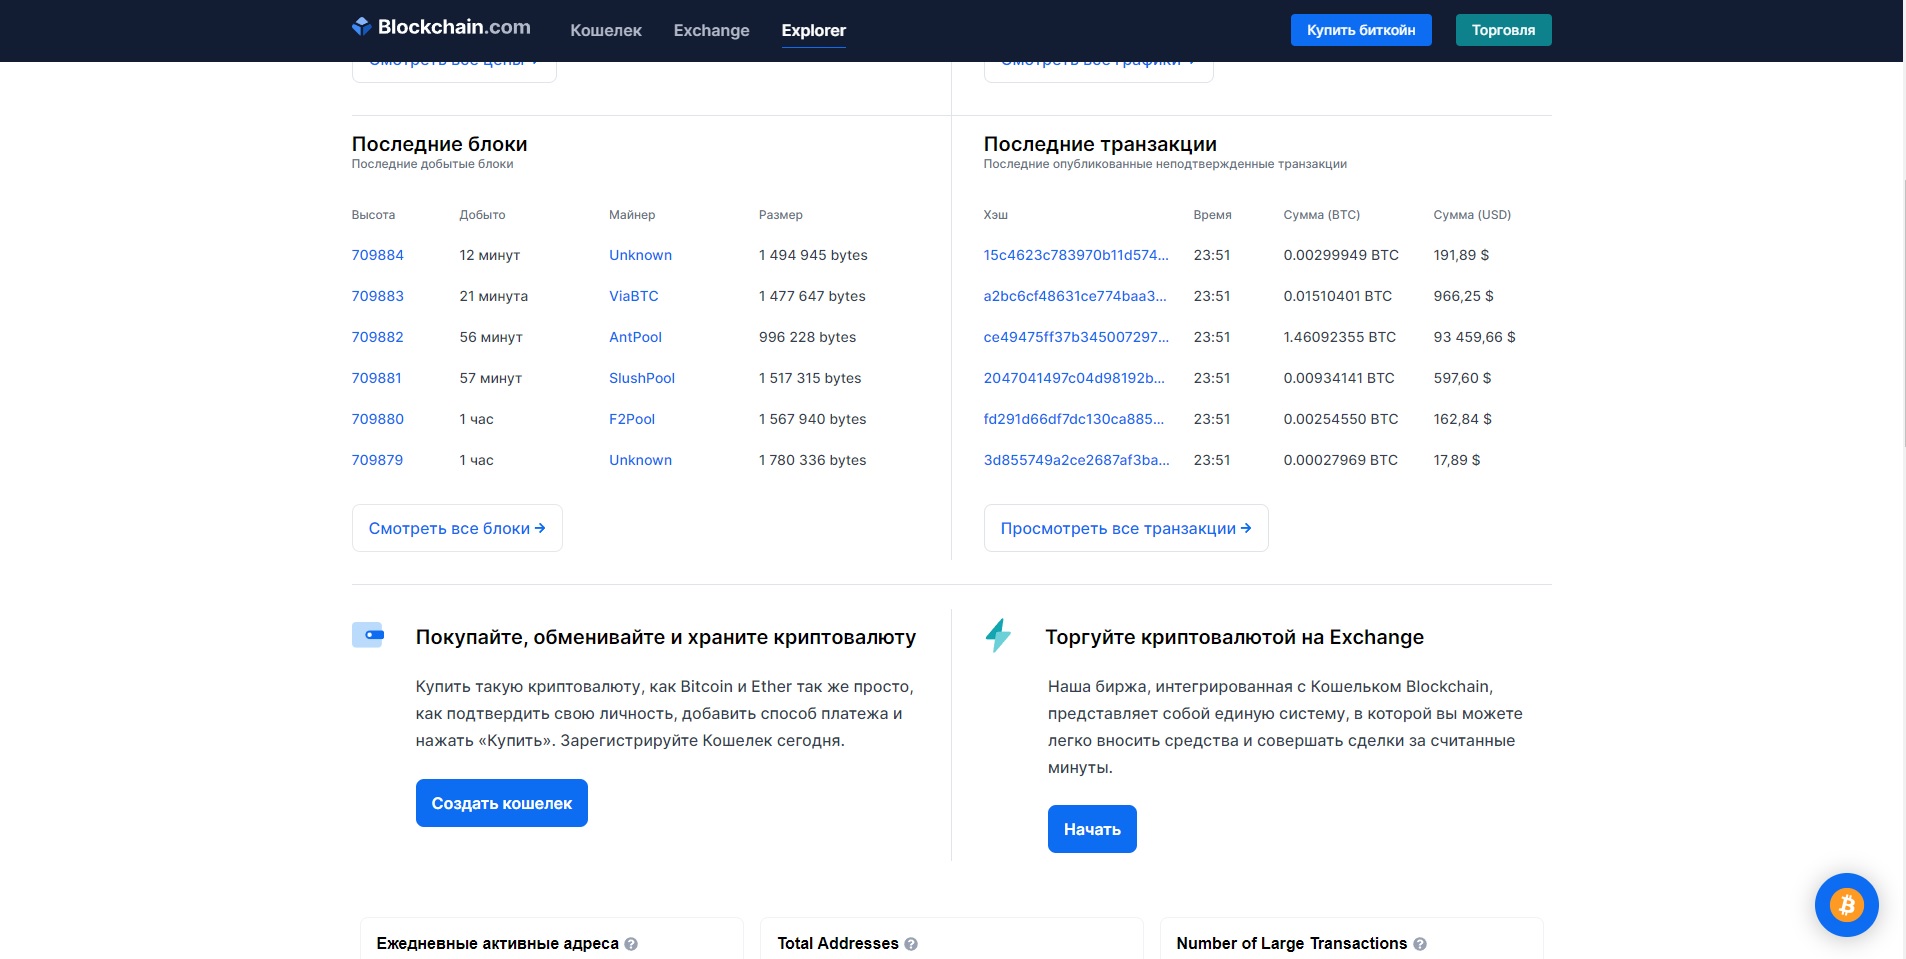Screen dimensions: 1906x959
Task: Click the AntPool miner link
Action: (635, 337)
